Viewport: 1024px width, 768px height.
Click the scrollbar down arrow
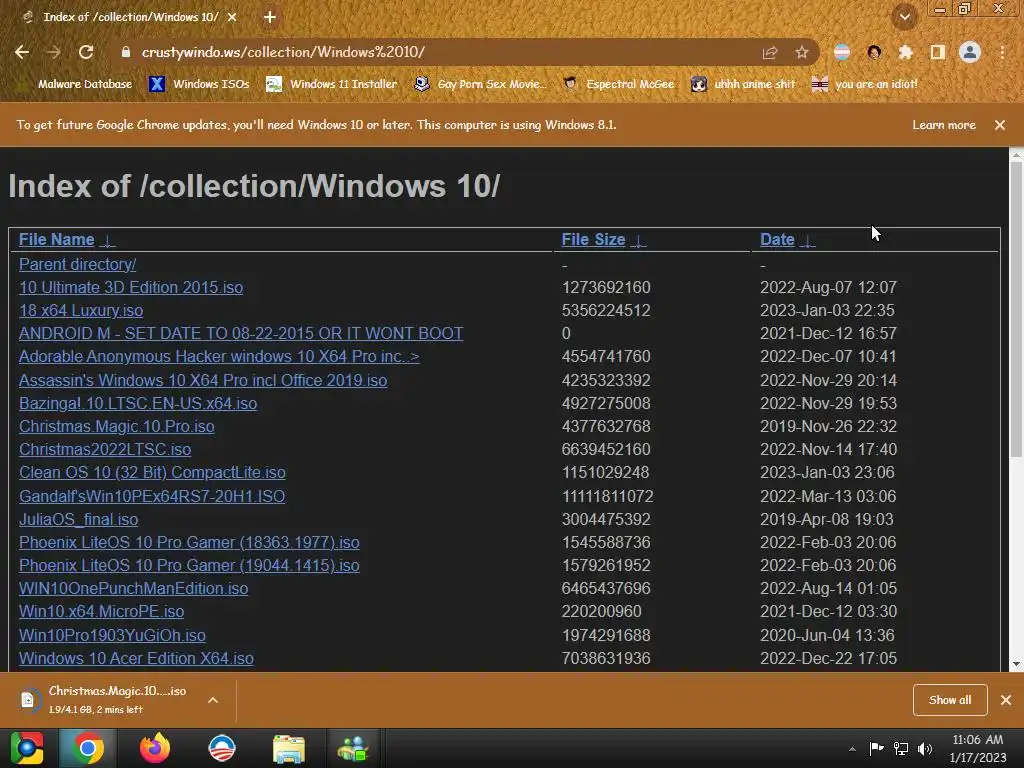(x=1016, y=665)
